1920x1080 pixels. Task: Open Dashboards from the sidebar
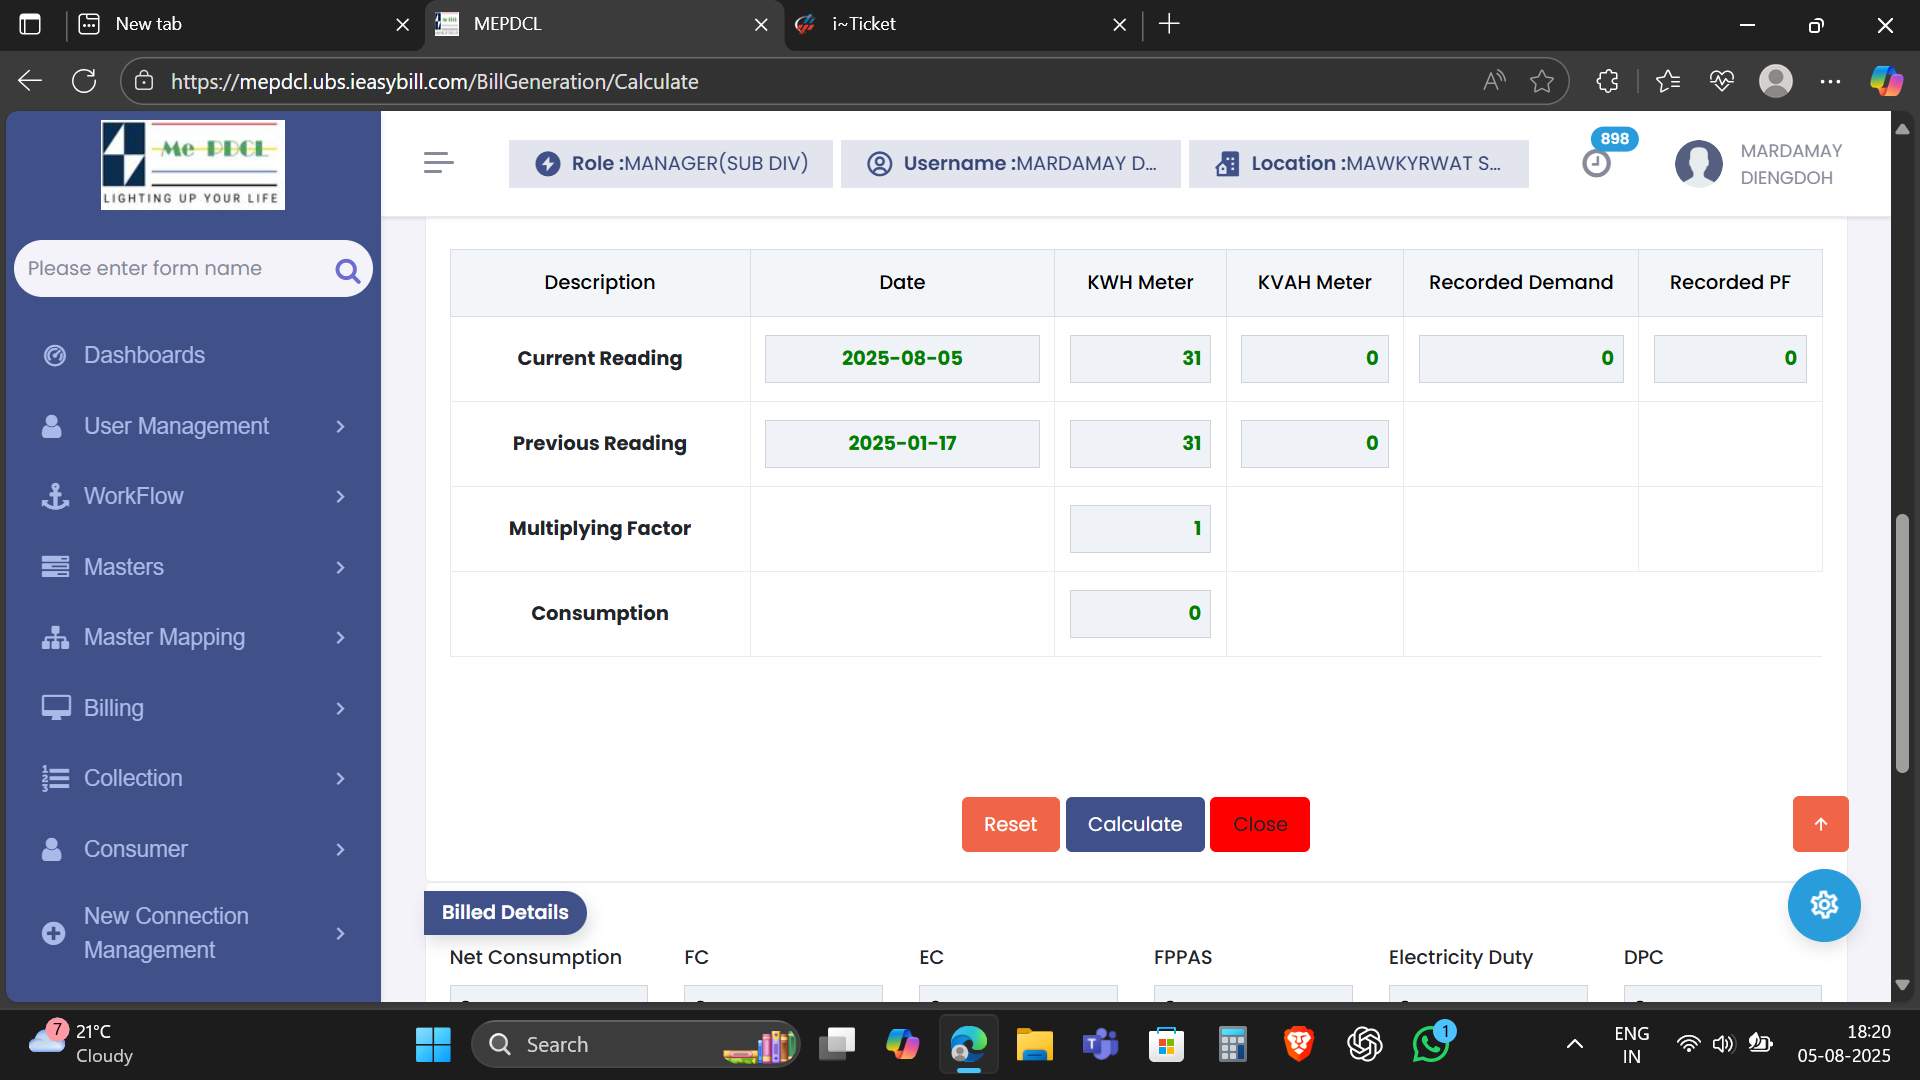click(144, 355)
